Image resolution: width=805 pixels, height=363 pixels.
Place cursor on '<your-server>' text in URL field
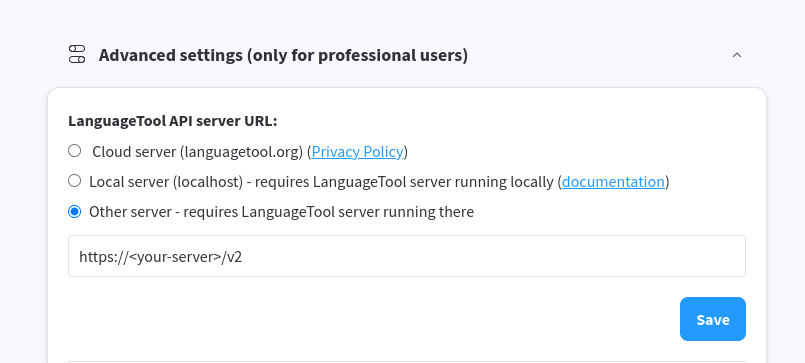click(x=175, y=257)
